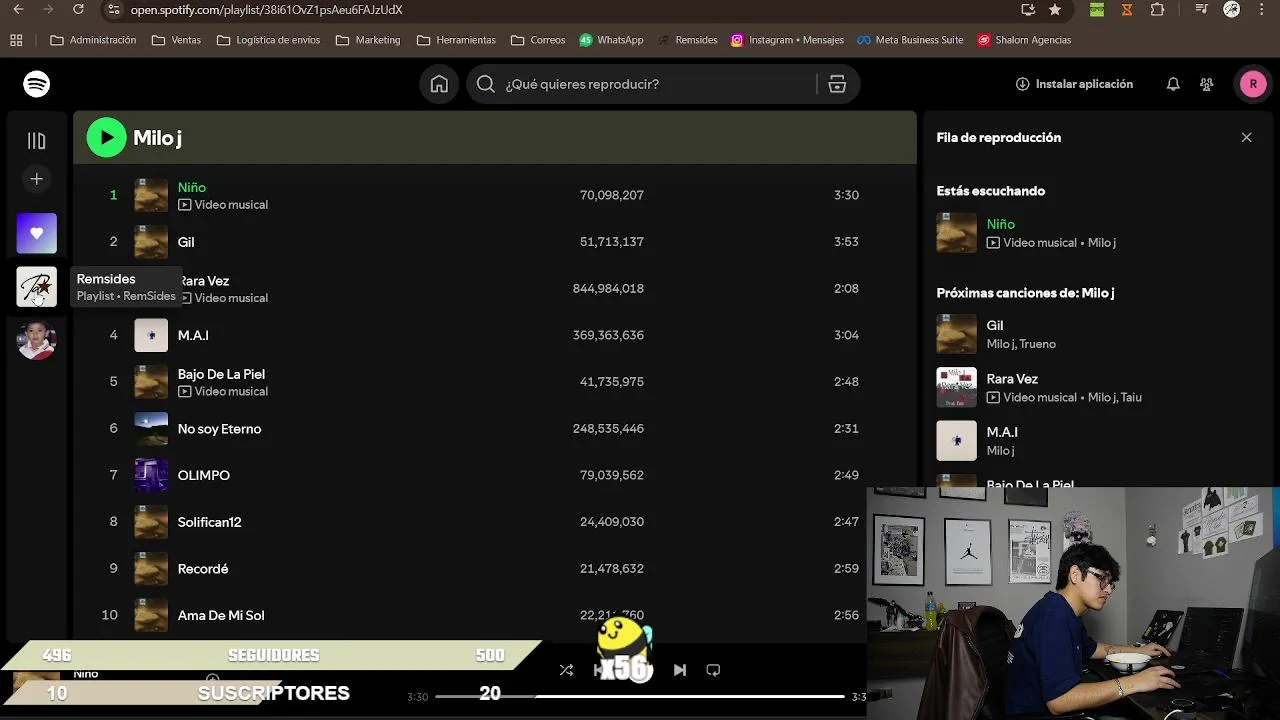Open notifications bell icon
The height and width of the screenshot is (720, 1280).
[x=1173, y=84]
